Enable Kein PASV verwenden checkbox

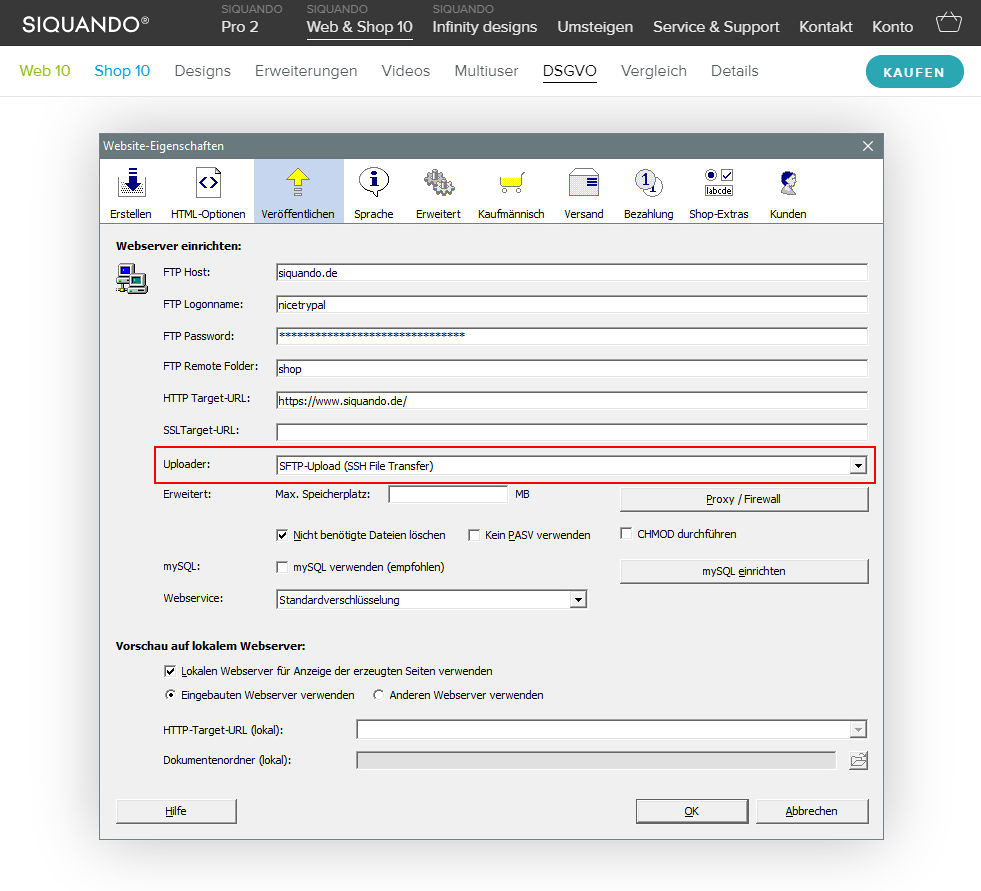point(474,535)
